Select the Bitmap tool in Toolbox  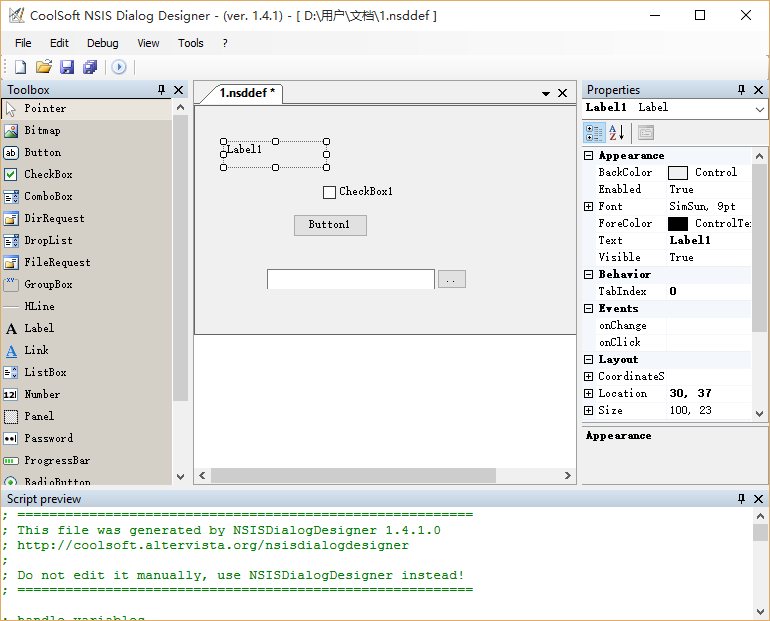pyautogui.click(x=42, y=130)
